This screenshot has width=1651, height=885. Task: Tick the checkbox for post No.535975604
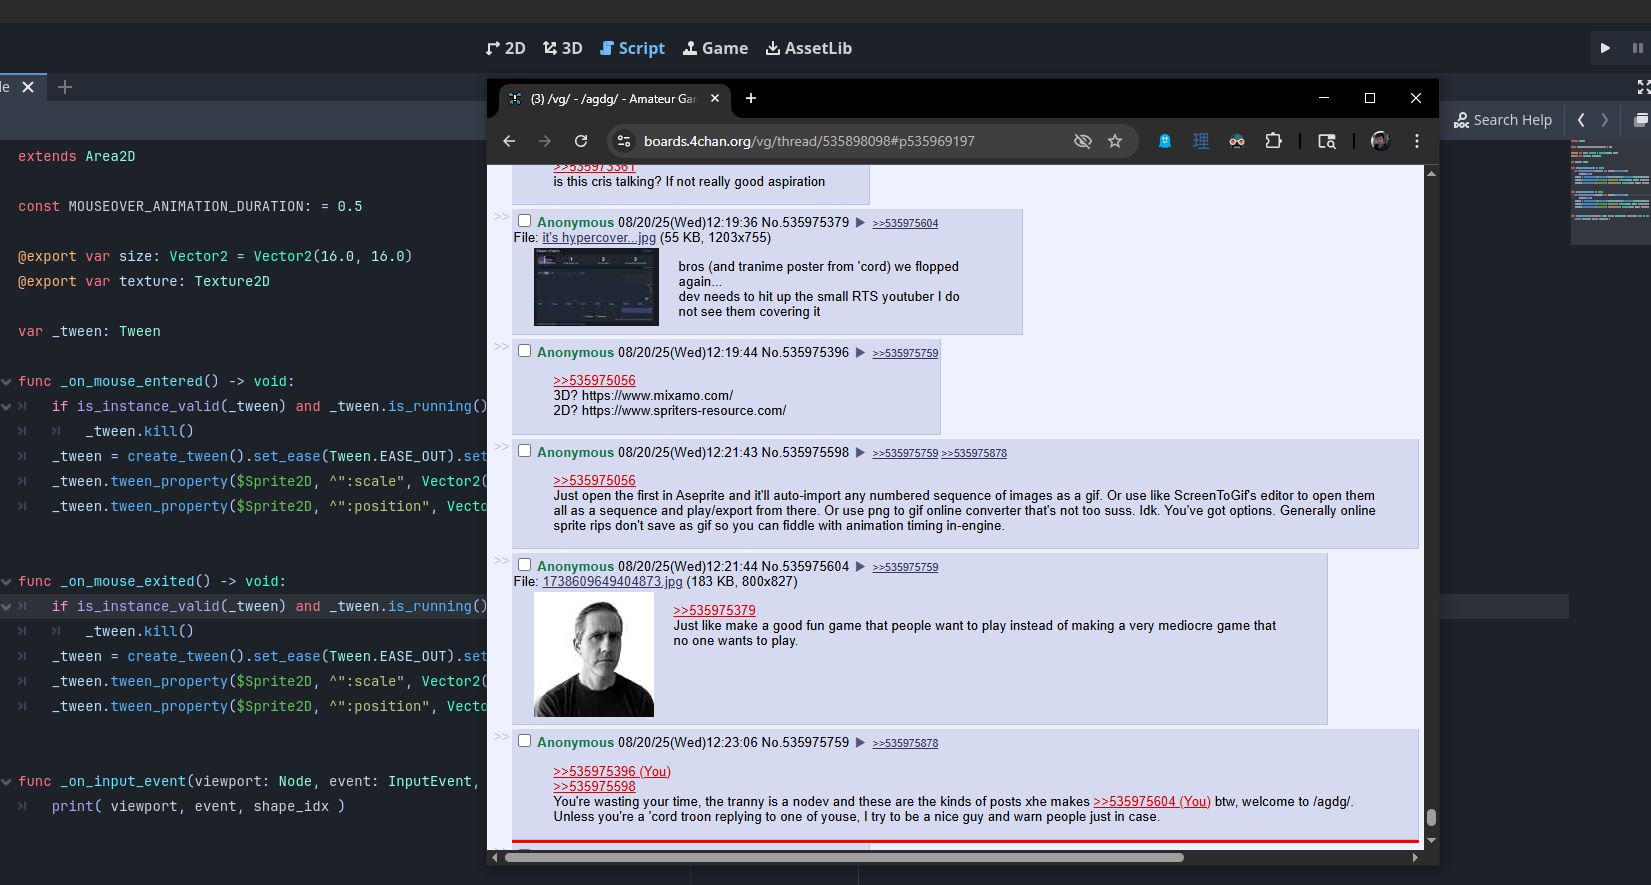pos(524,565)
